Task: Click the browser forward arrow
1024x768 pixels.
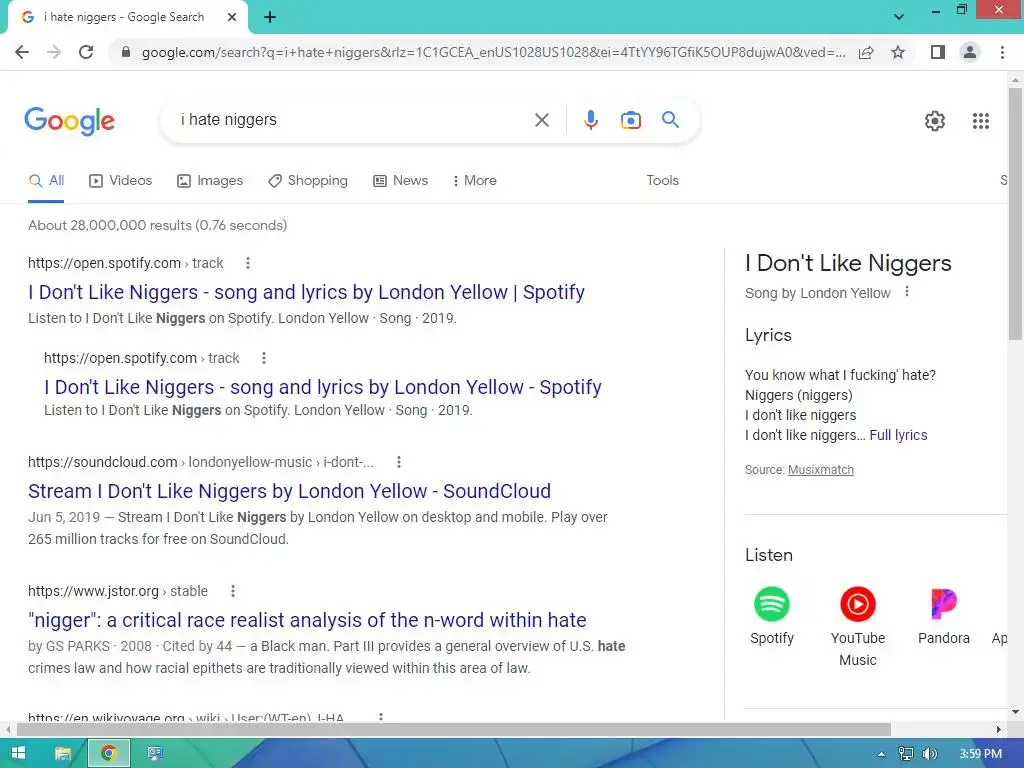Action: point(54,52)
